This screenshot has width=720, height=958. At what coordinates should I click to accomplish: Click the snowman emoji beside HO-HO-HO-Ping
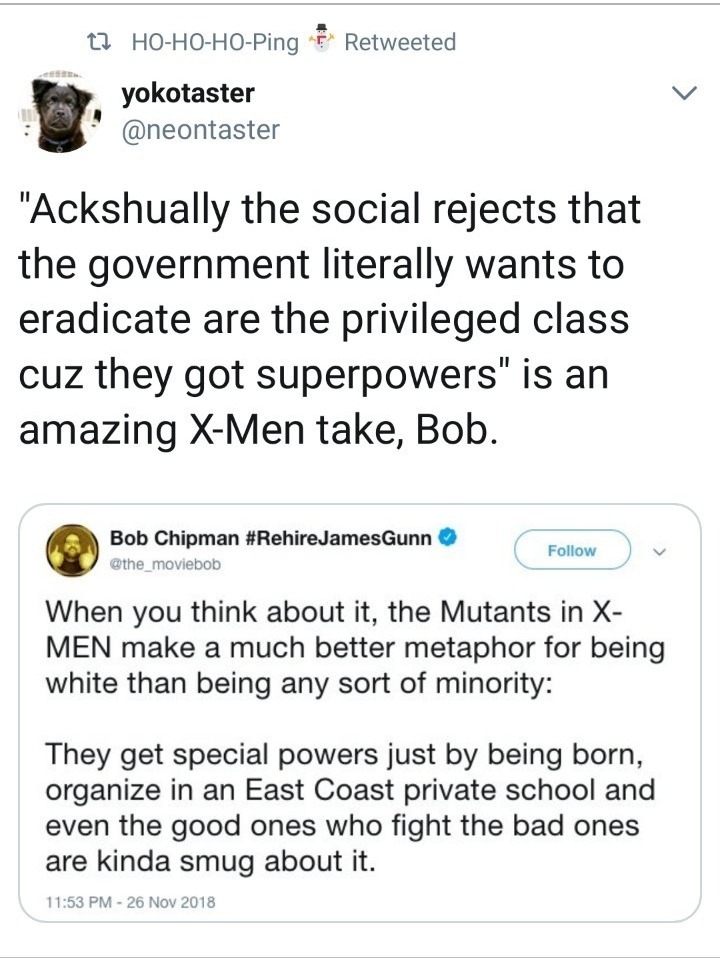click(x=320, y=39)
